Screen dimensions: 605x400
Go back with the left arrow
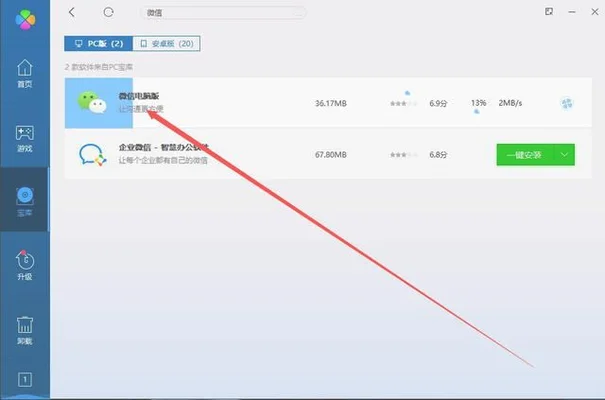[72, 12]
